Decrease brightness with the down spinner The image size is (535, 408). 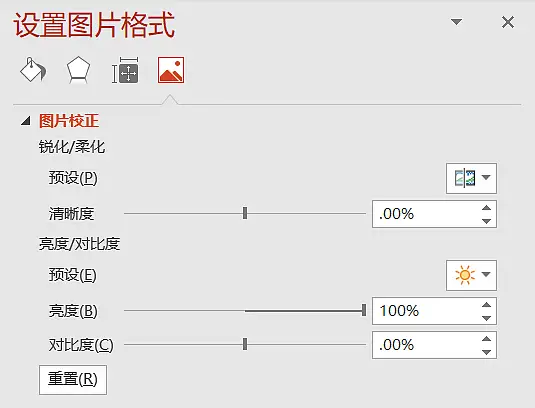point(487,318)
